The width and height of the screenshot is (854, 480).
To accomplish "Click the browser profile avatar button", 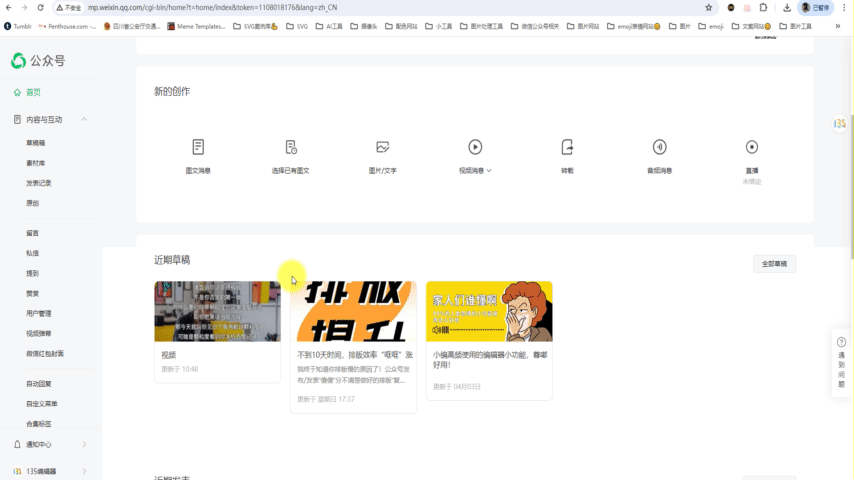I will click(x=815, y=8).
